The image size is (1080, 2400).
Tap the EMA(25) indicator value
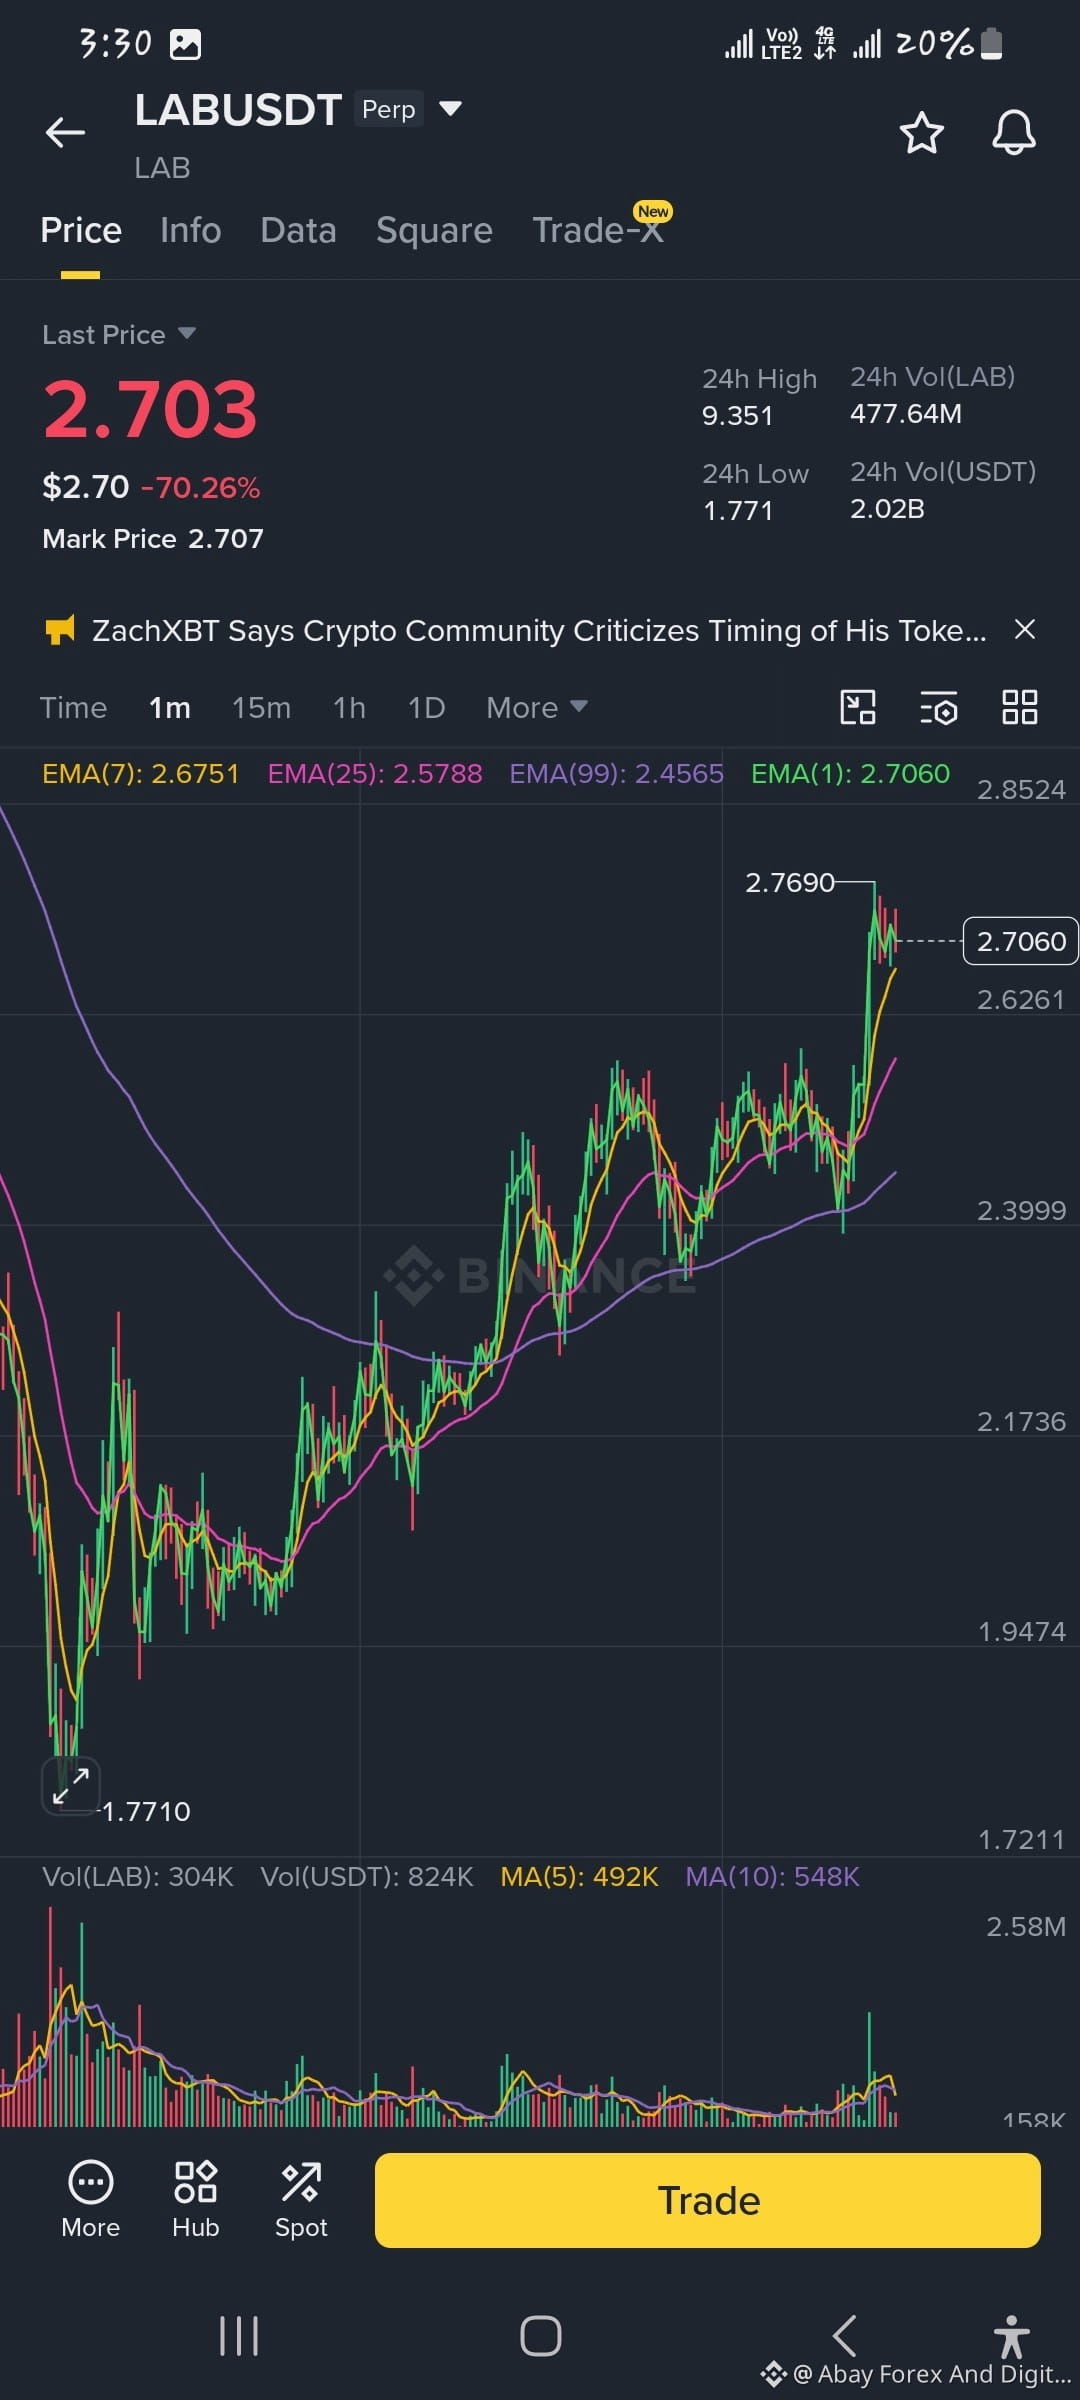375,773
